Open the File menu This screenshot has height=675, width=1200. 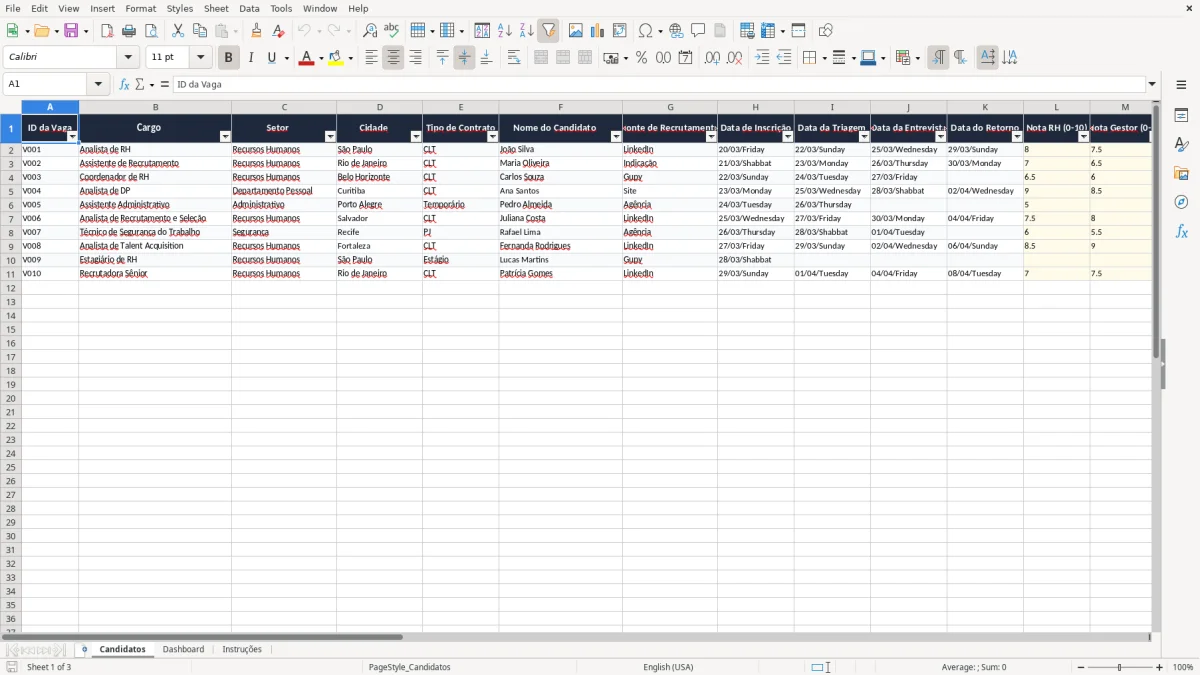click(x=13, y=8)
